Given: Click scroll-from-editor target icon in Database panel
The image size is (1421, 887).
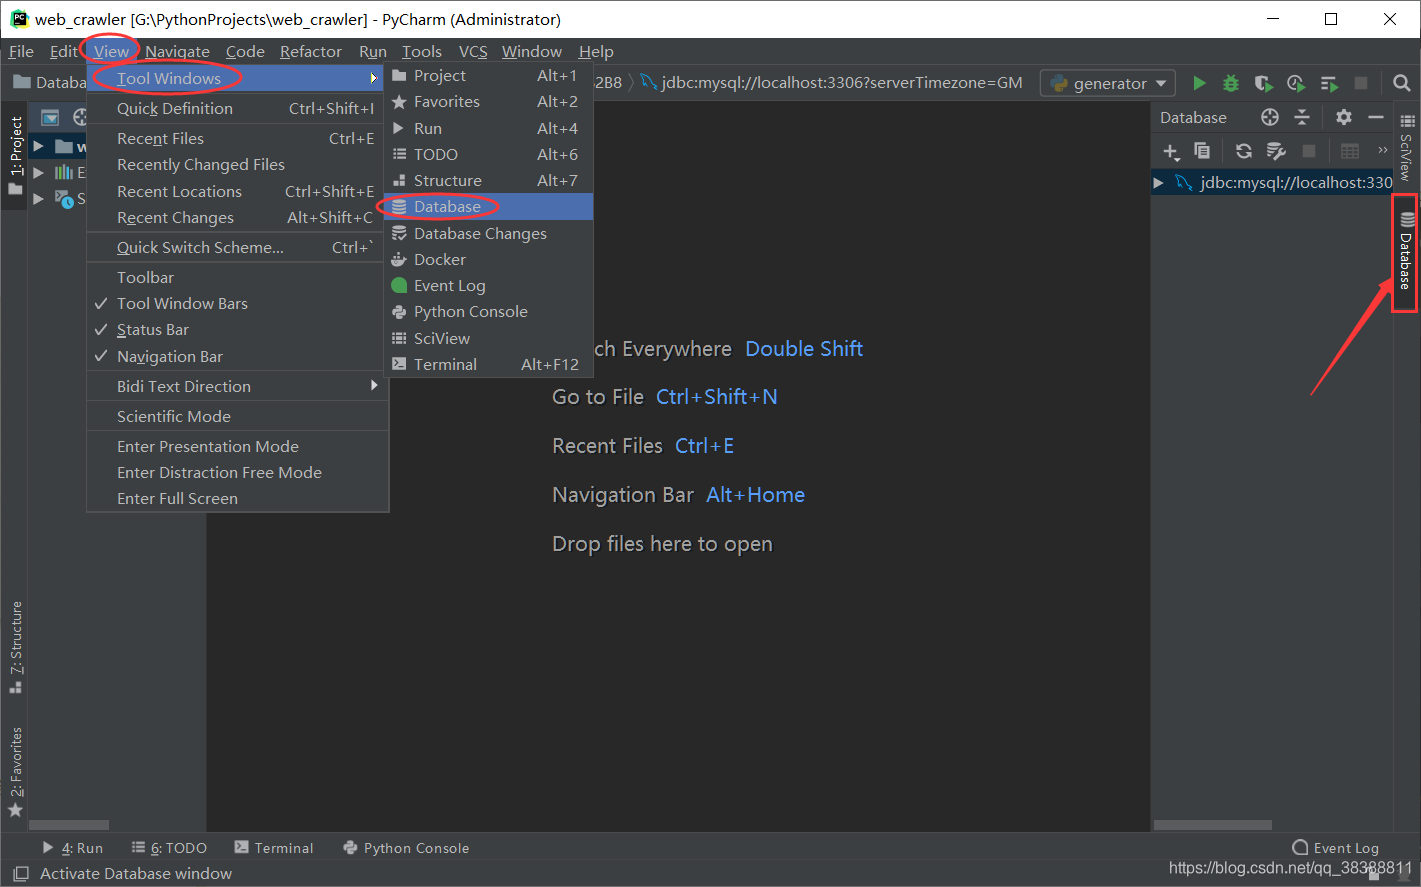Looking at the screenshot, I should 1270,117.
